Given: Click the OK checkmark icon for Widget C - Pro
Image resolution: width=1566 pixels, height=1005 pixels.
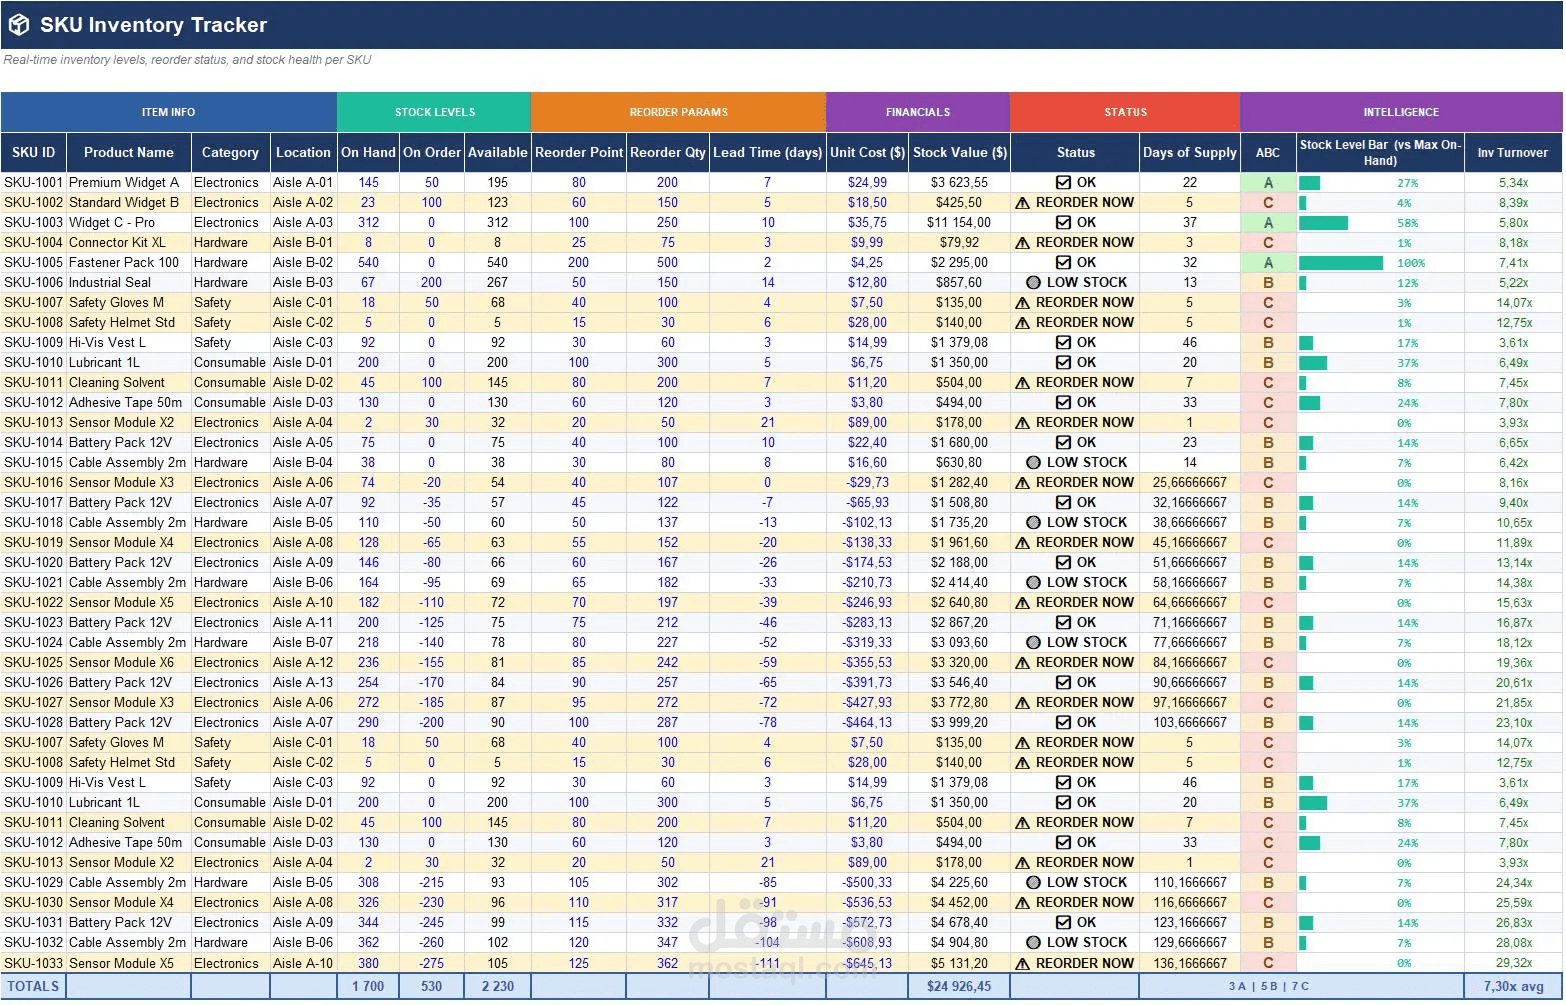Looking at the screenshot, I should [1064, 222].
